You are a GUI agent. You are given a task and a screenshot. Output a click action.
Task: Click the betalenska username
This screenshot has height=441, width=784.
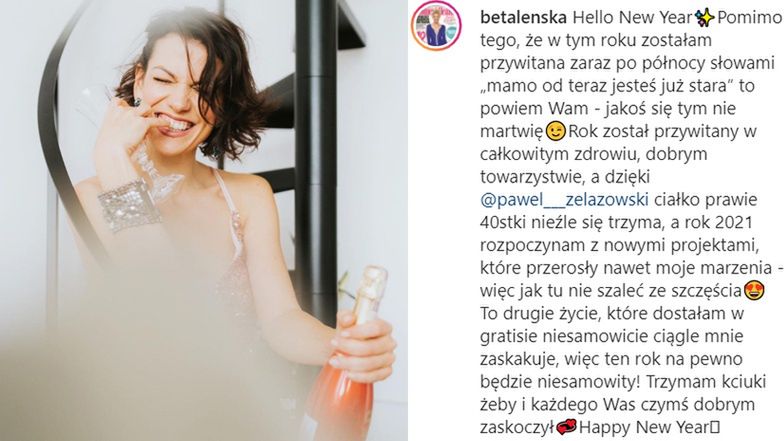[x=523, y=18]
